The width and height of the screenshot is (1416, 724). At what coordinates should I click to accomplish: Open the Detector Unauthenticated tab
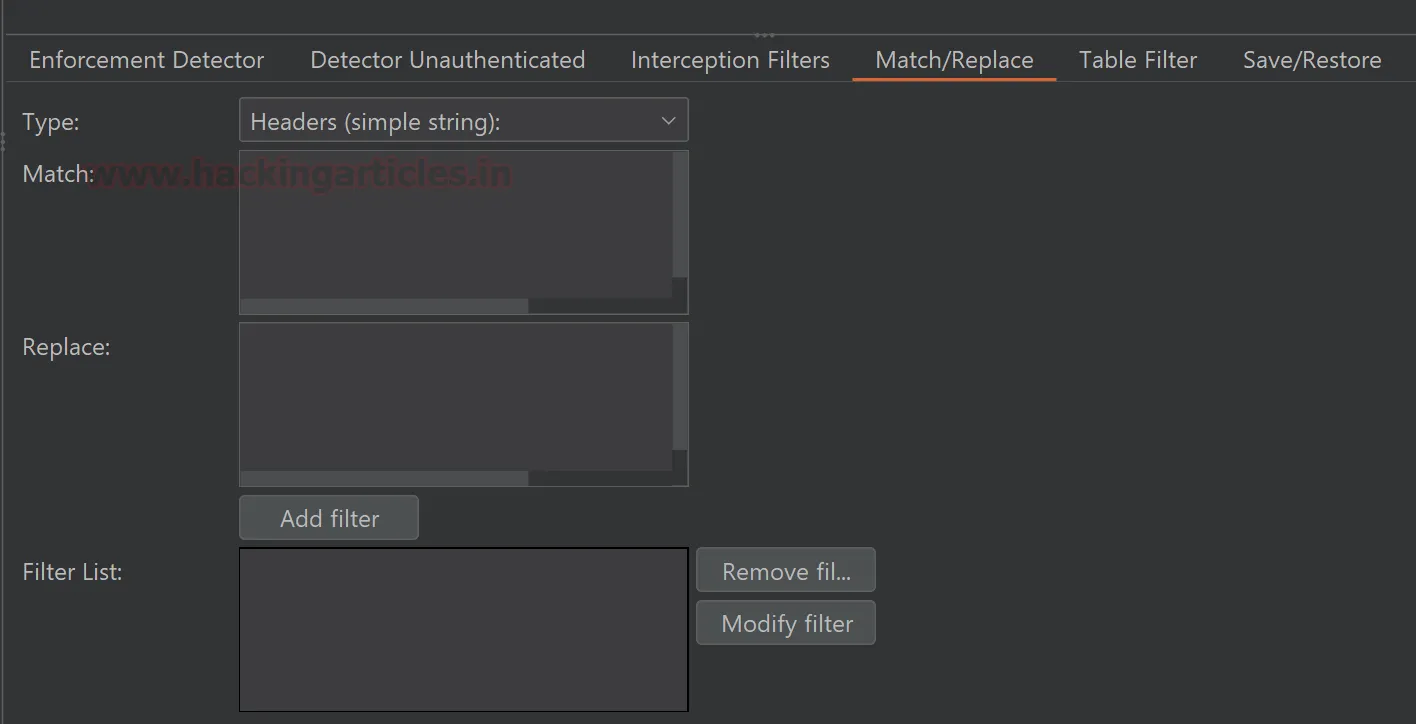pos(447,60)
